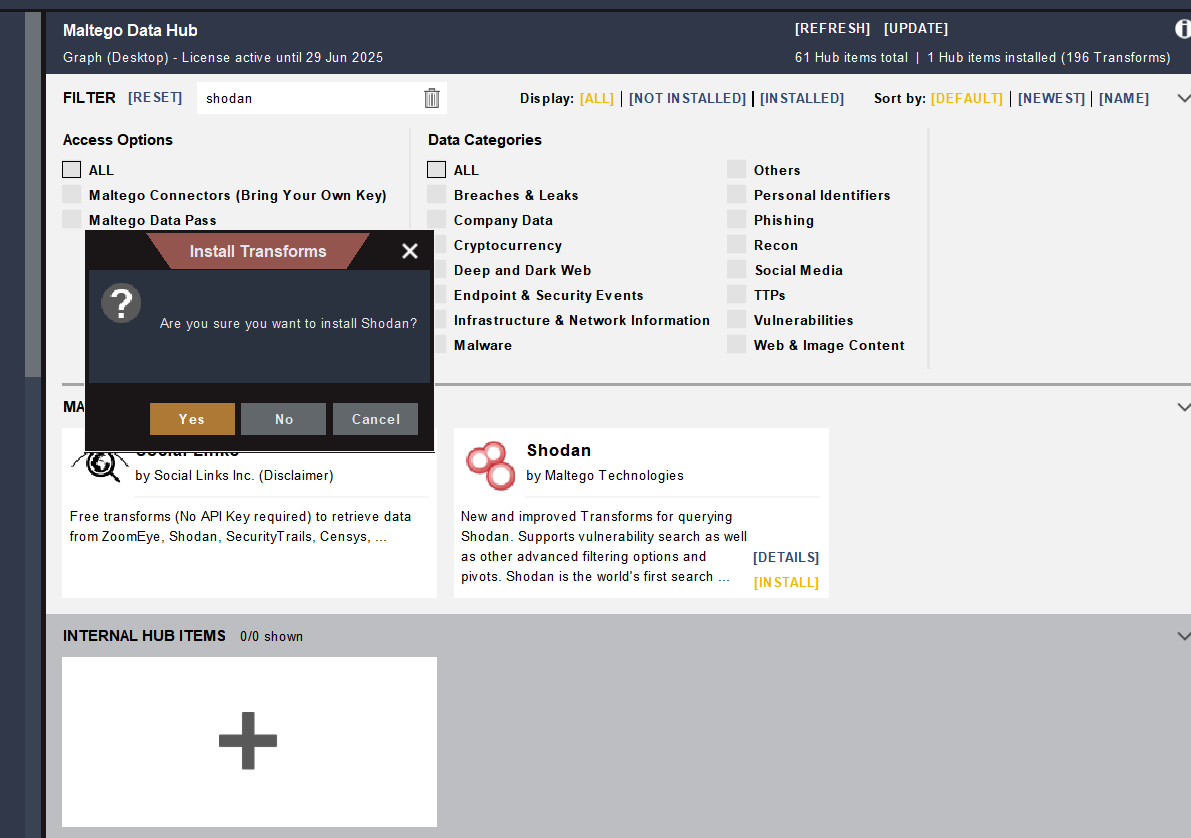Open the info icon in Data Hub header
Image resolution: width=1191 pixels, height=838 pixels.
pyautogui.click(x=1183, y=29)
